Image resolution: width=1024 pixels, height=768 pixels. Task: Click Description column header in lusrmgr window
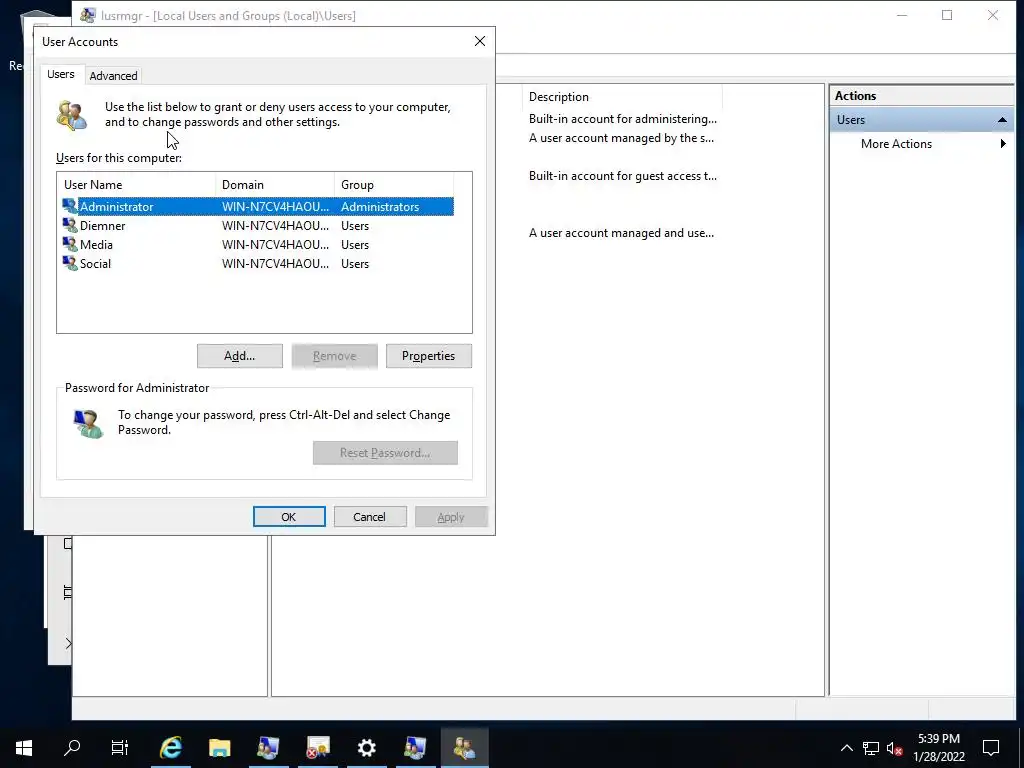tap(622, 97)
